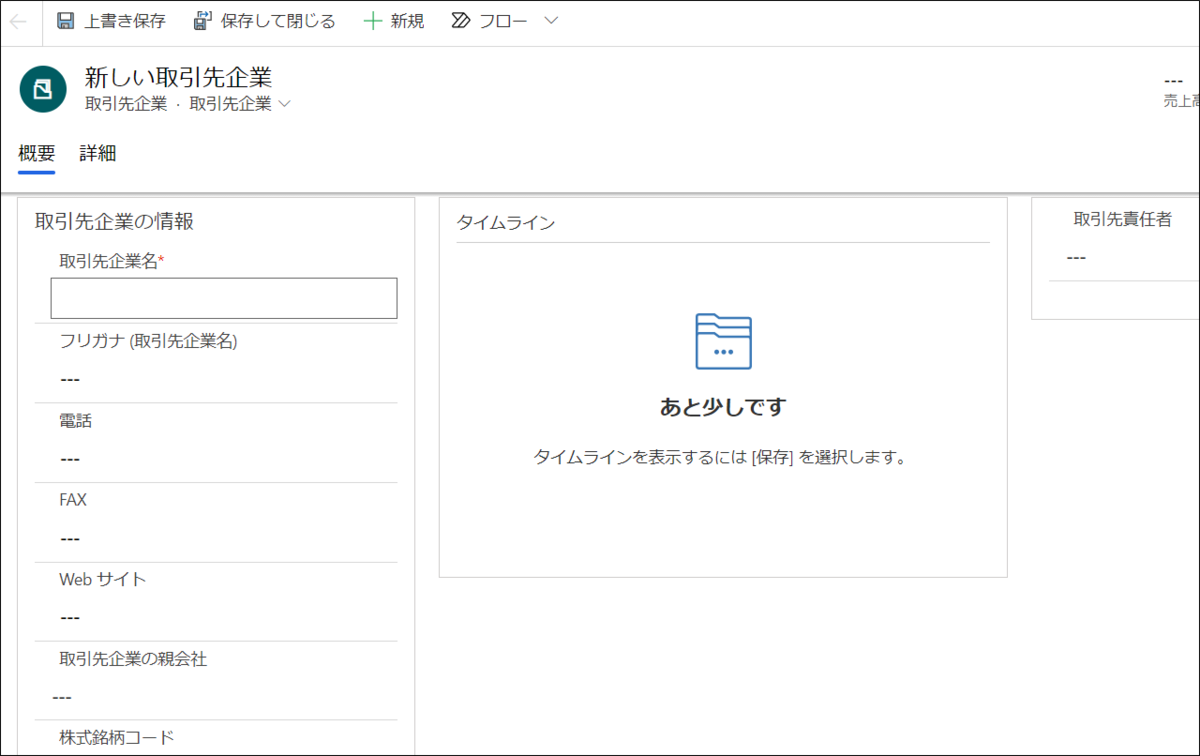Select the 概要 tab
This screenshot has height=756, width=1200.
coord(36,153)
